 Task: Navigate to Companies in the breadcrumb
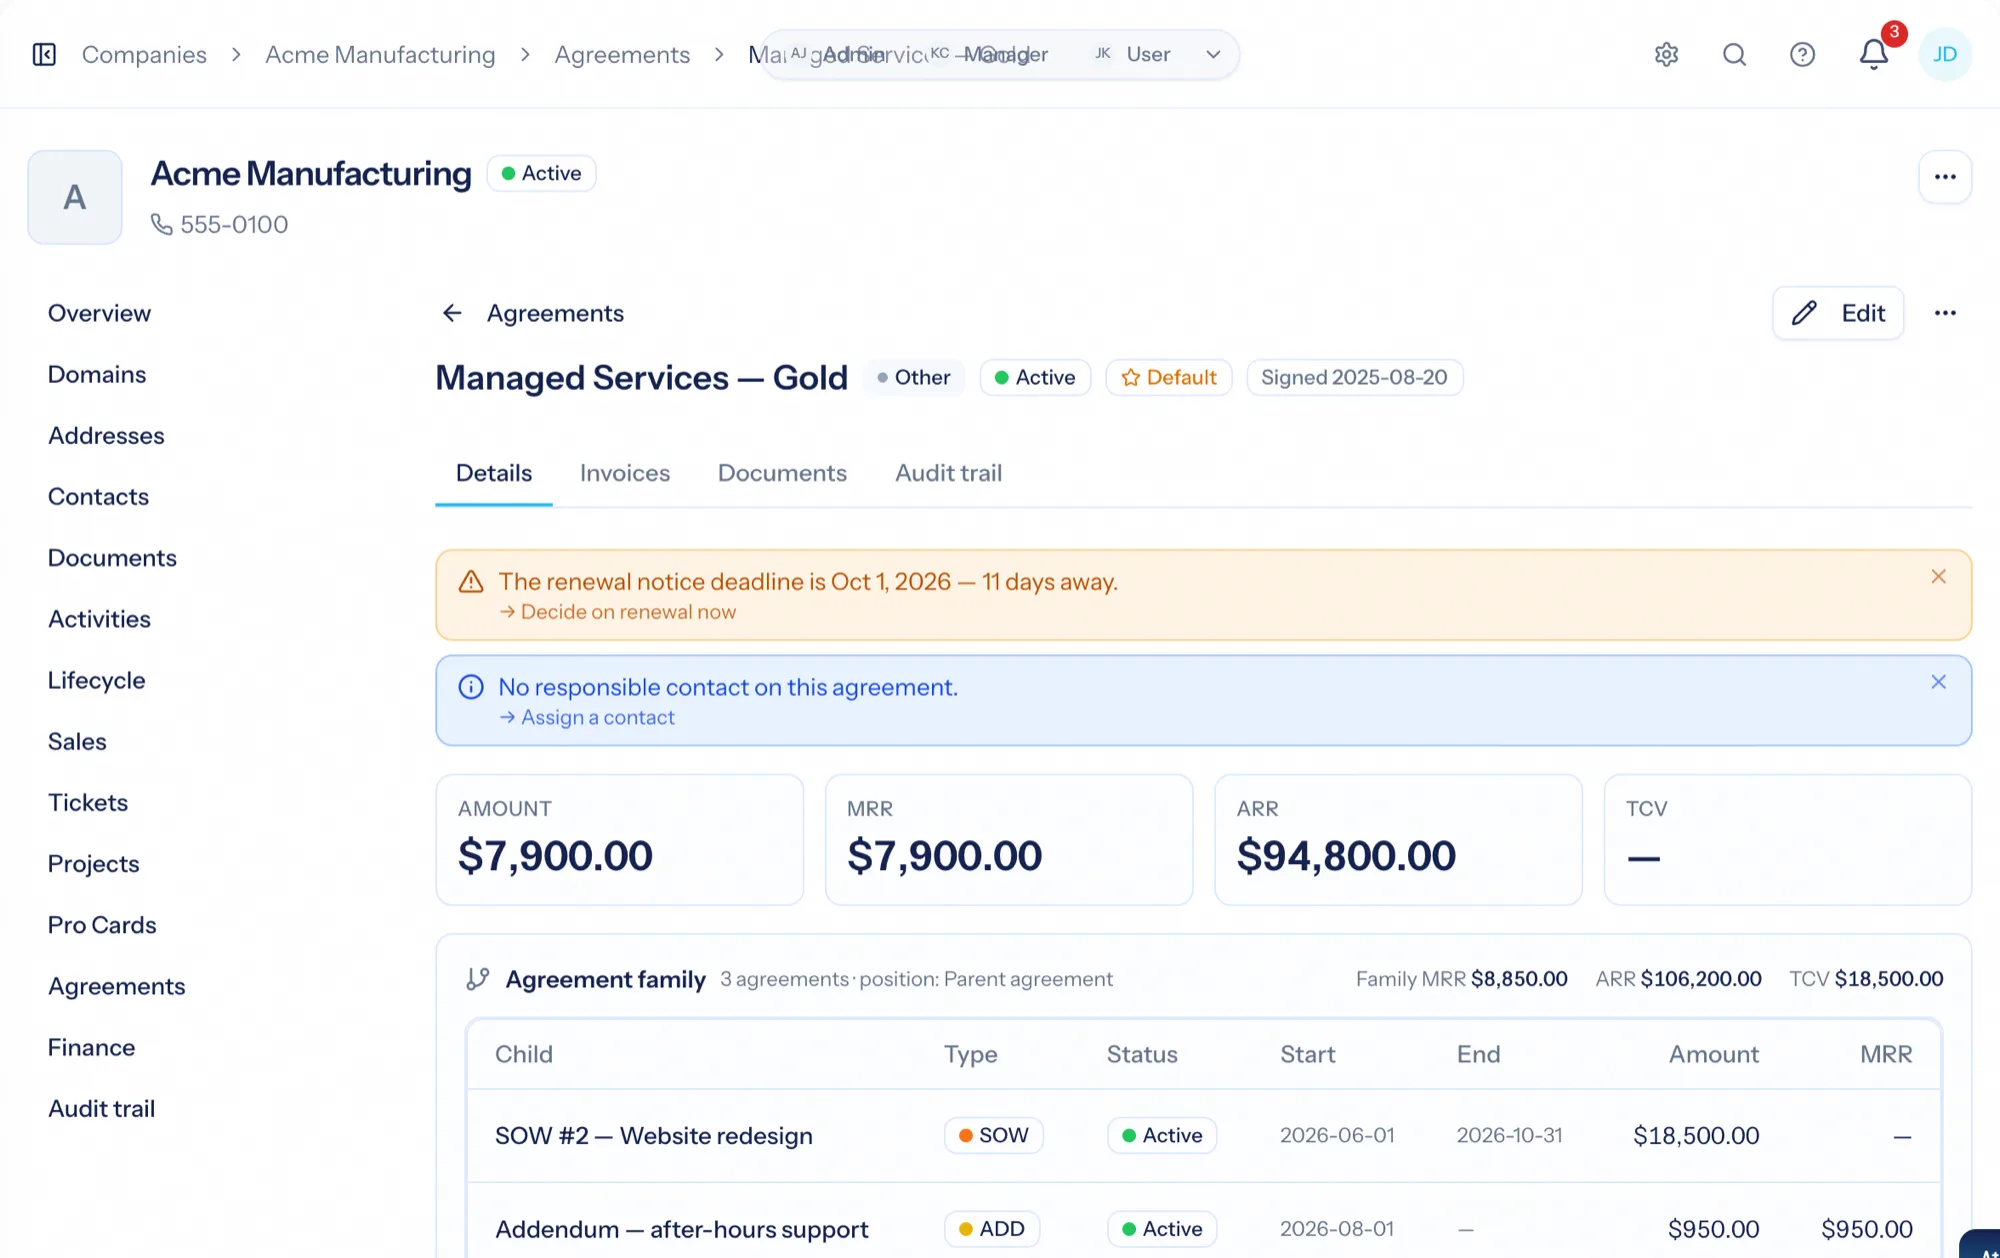click(x=144, y=54)
